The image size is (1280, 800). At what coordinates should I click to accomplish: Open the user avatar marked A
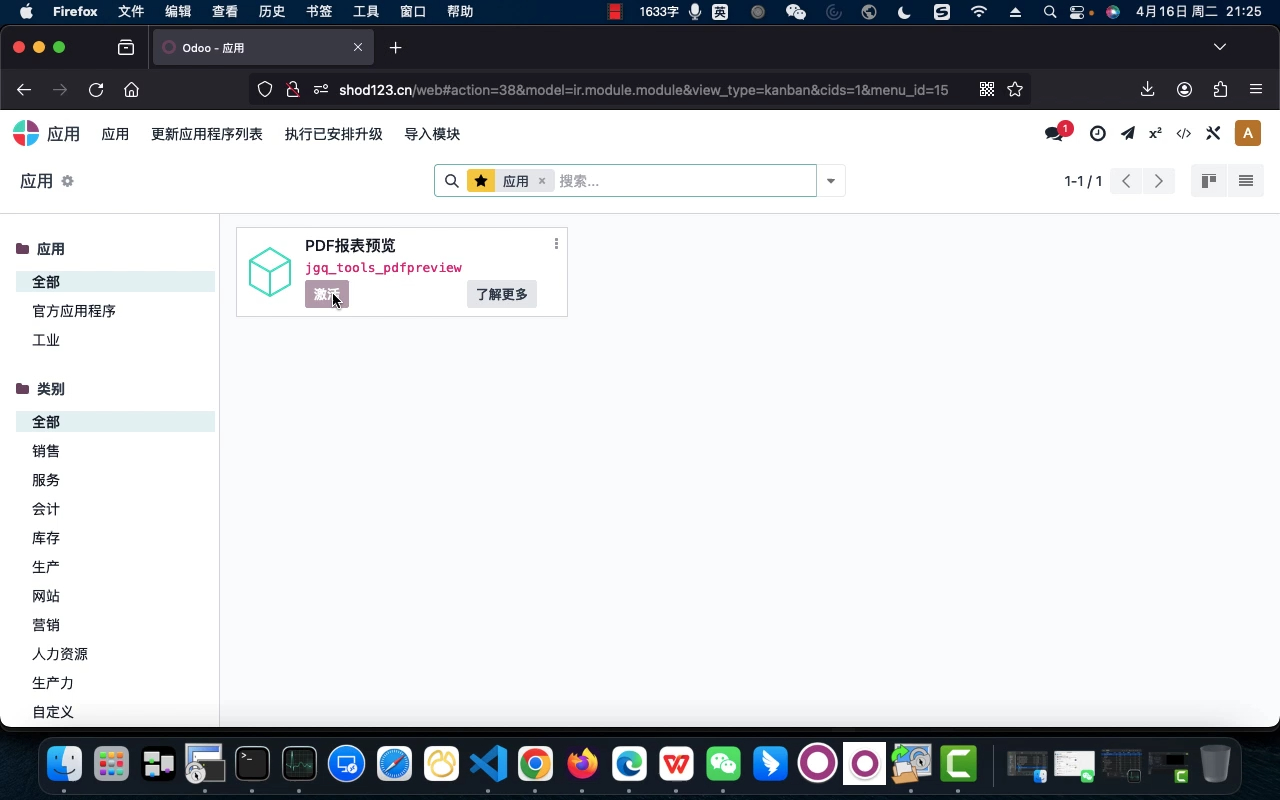[x=1247, y=132]
